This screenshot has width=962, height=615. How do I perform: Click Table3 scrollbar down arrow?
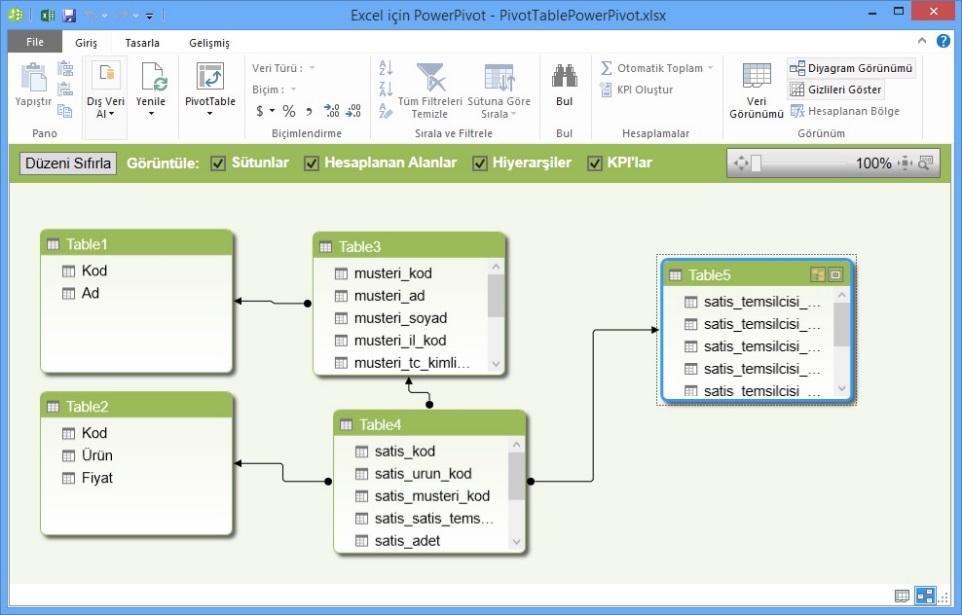tap(496, 364)
